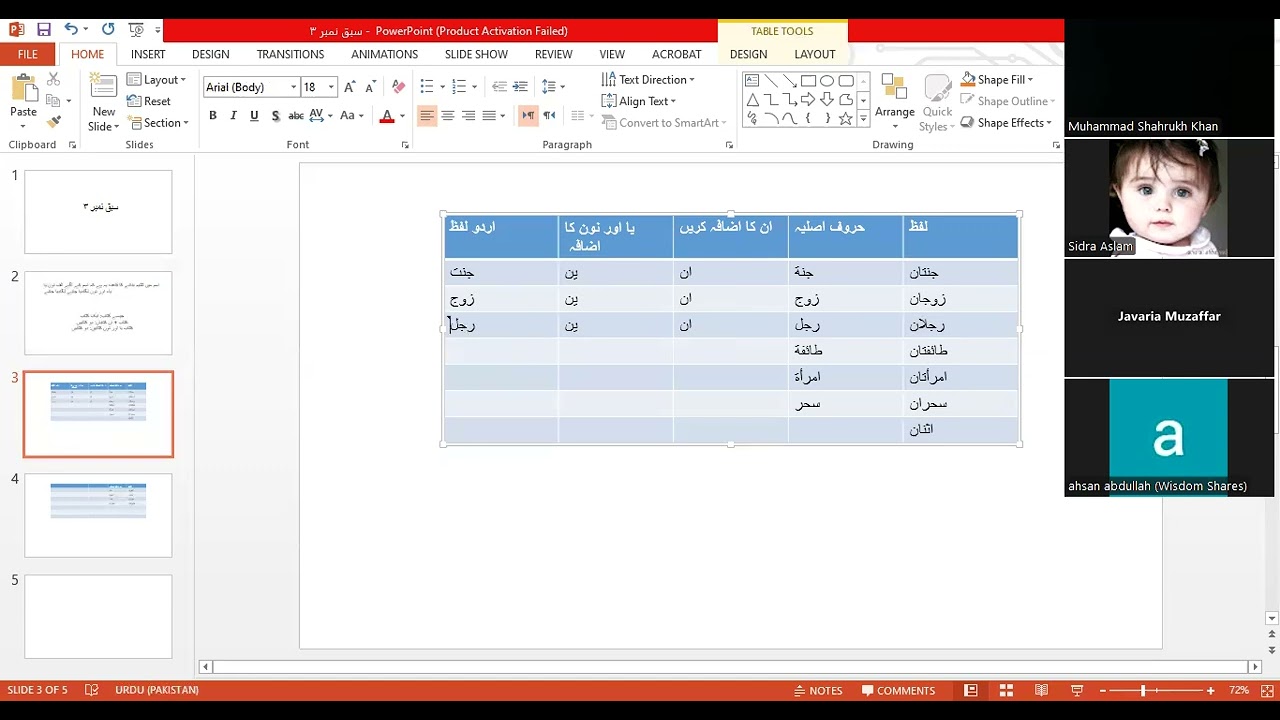The width and height of the screenshot is (1280, 720).
Task: Align text right in paragraph group
Action: pos(468,116)
